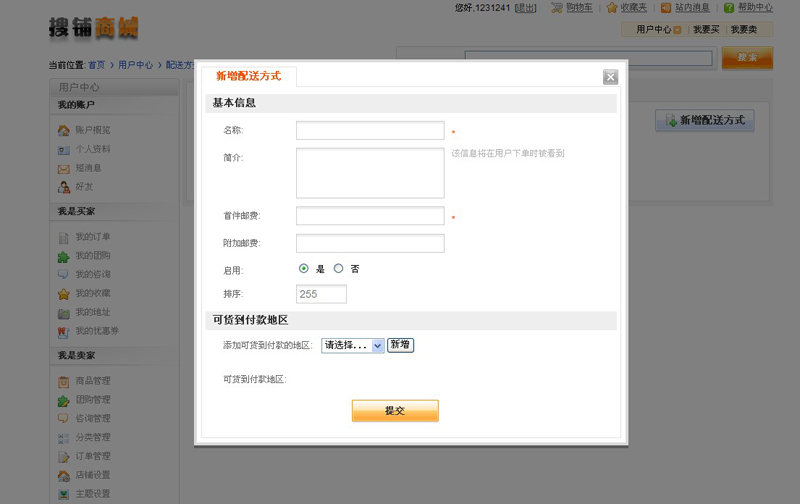
Task: Close the 新增配送方式 dialog
Action: (x=610, y=77)
